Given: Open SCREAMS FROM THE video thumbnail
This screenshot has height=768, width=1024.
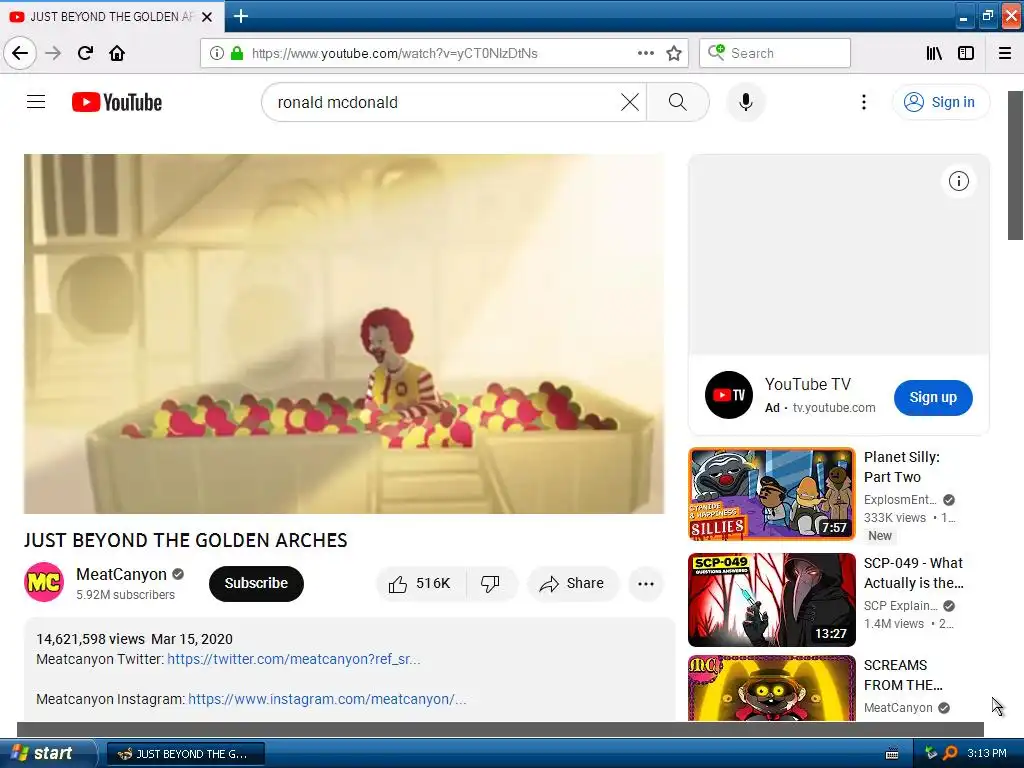Looking at the screenshot, I should click(x=771, y=688).
